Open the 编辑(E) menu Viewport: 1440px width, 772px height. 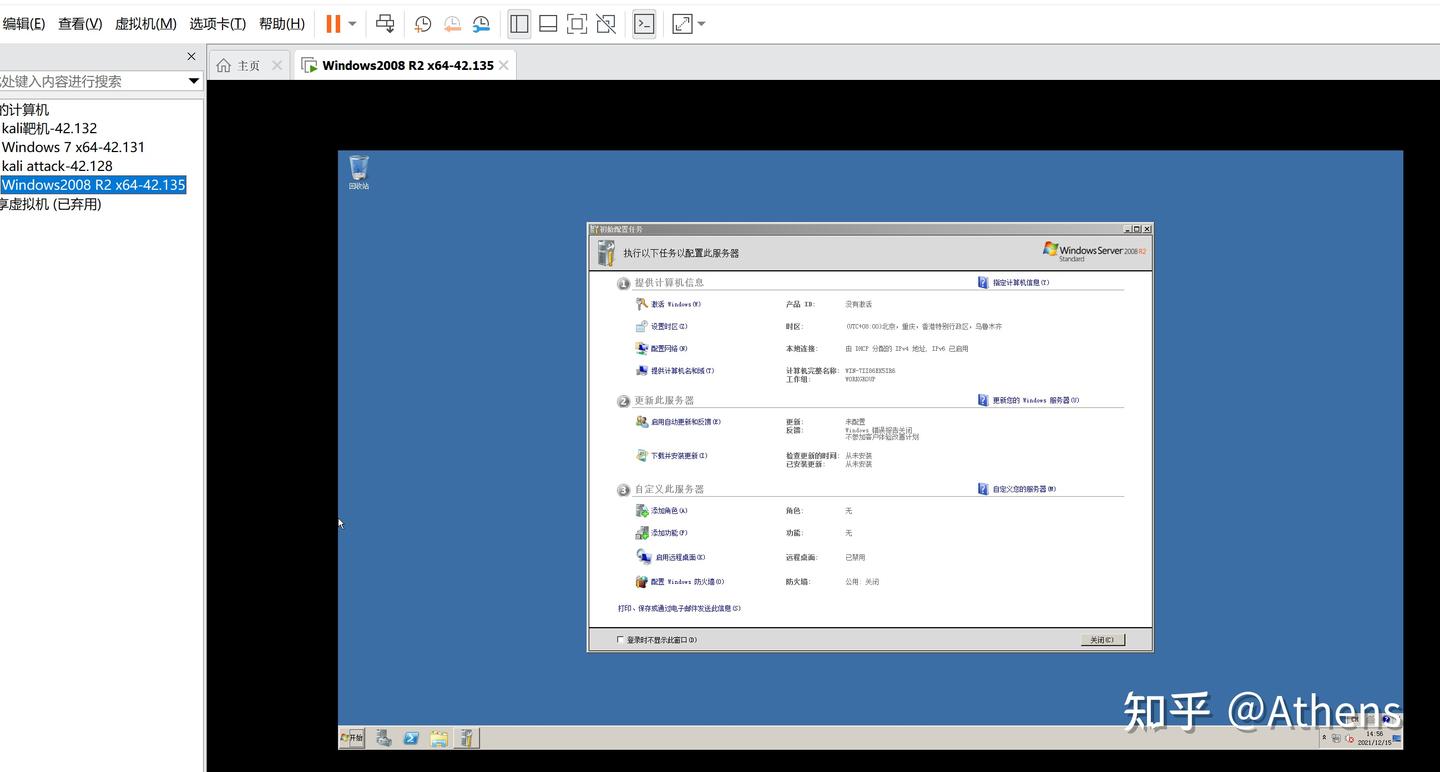pos(23,24)
